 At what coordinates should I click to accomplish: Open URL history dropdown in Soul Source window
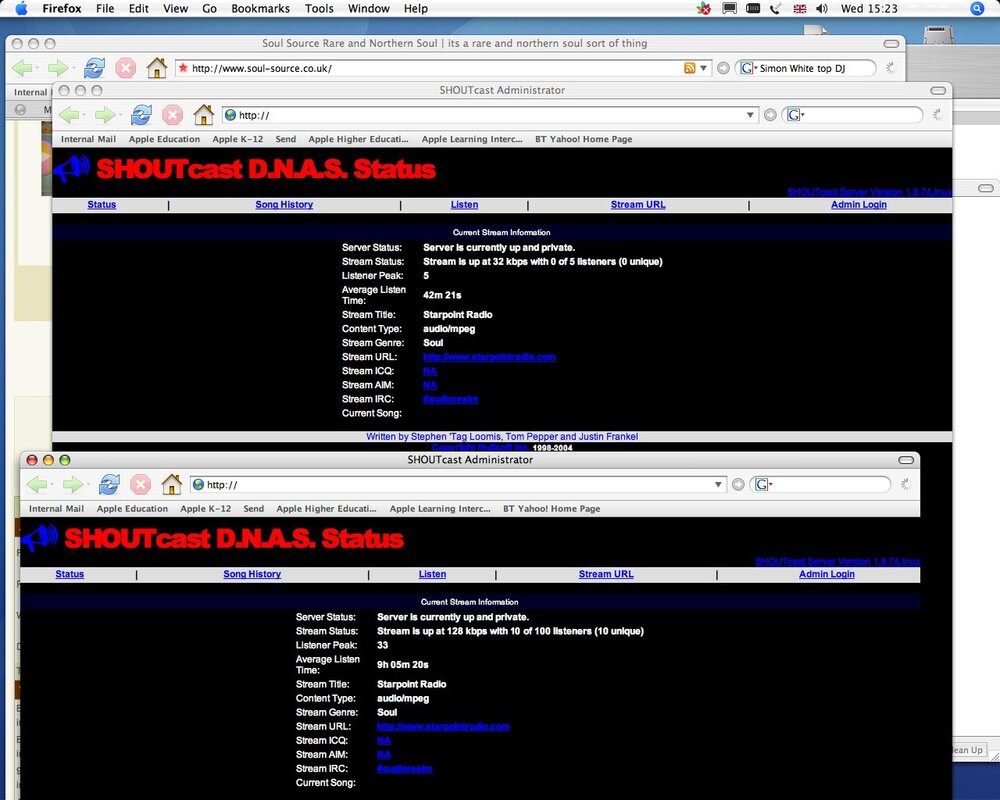[703, 68]
